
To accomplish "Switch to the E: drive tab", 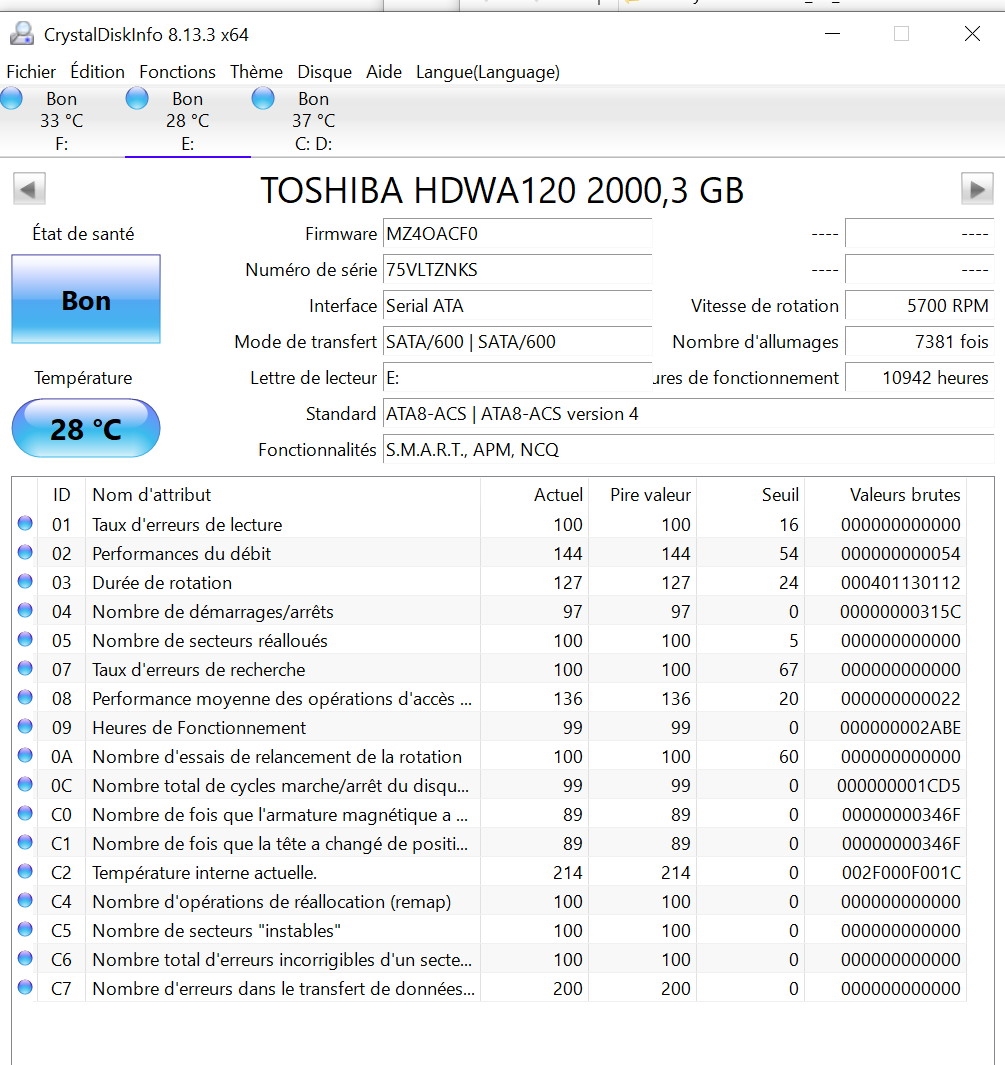I will tap(187, 121).
